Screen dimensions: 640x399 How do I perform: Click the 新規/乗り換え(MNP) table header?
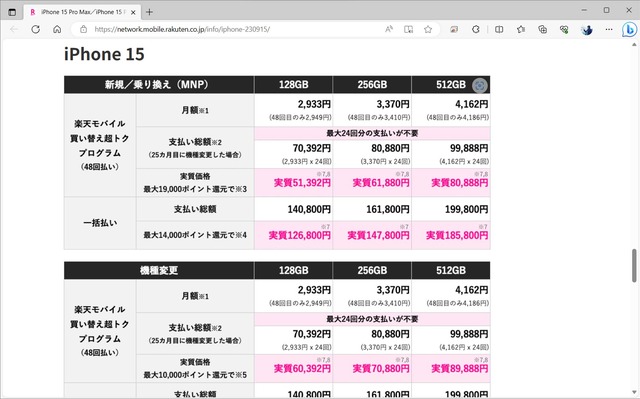pos(159,84)
